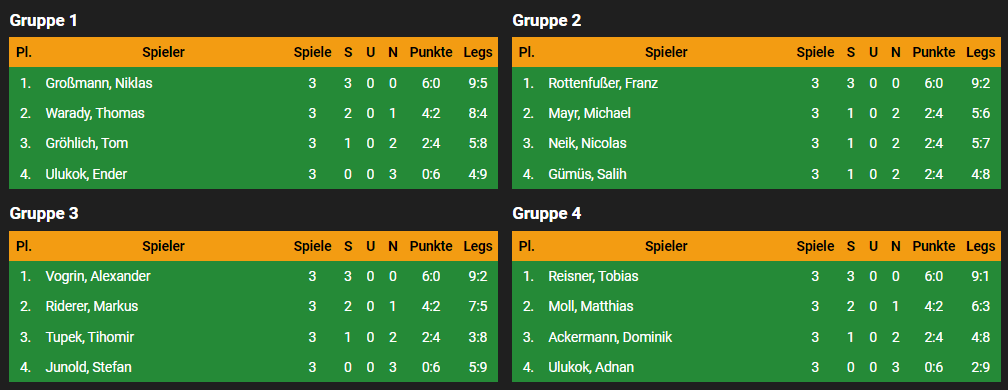This screenshot has width=1008, height=390.
Task: Select Ackermann, Dominik row
Action: tap(756, 337)
